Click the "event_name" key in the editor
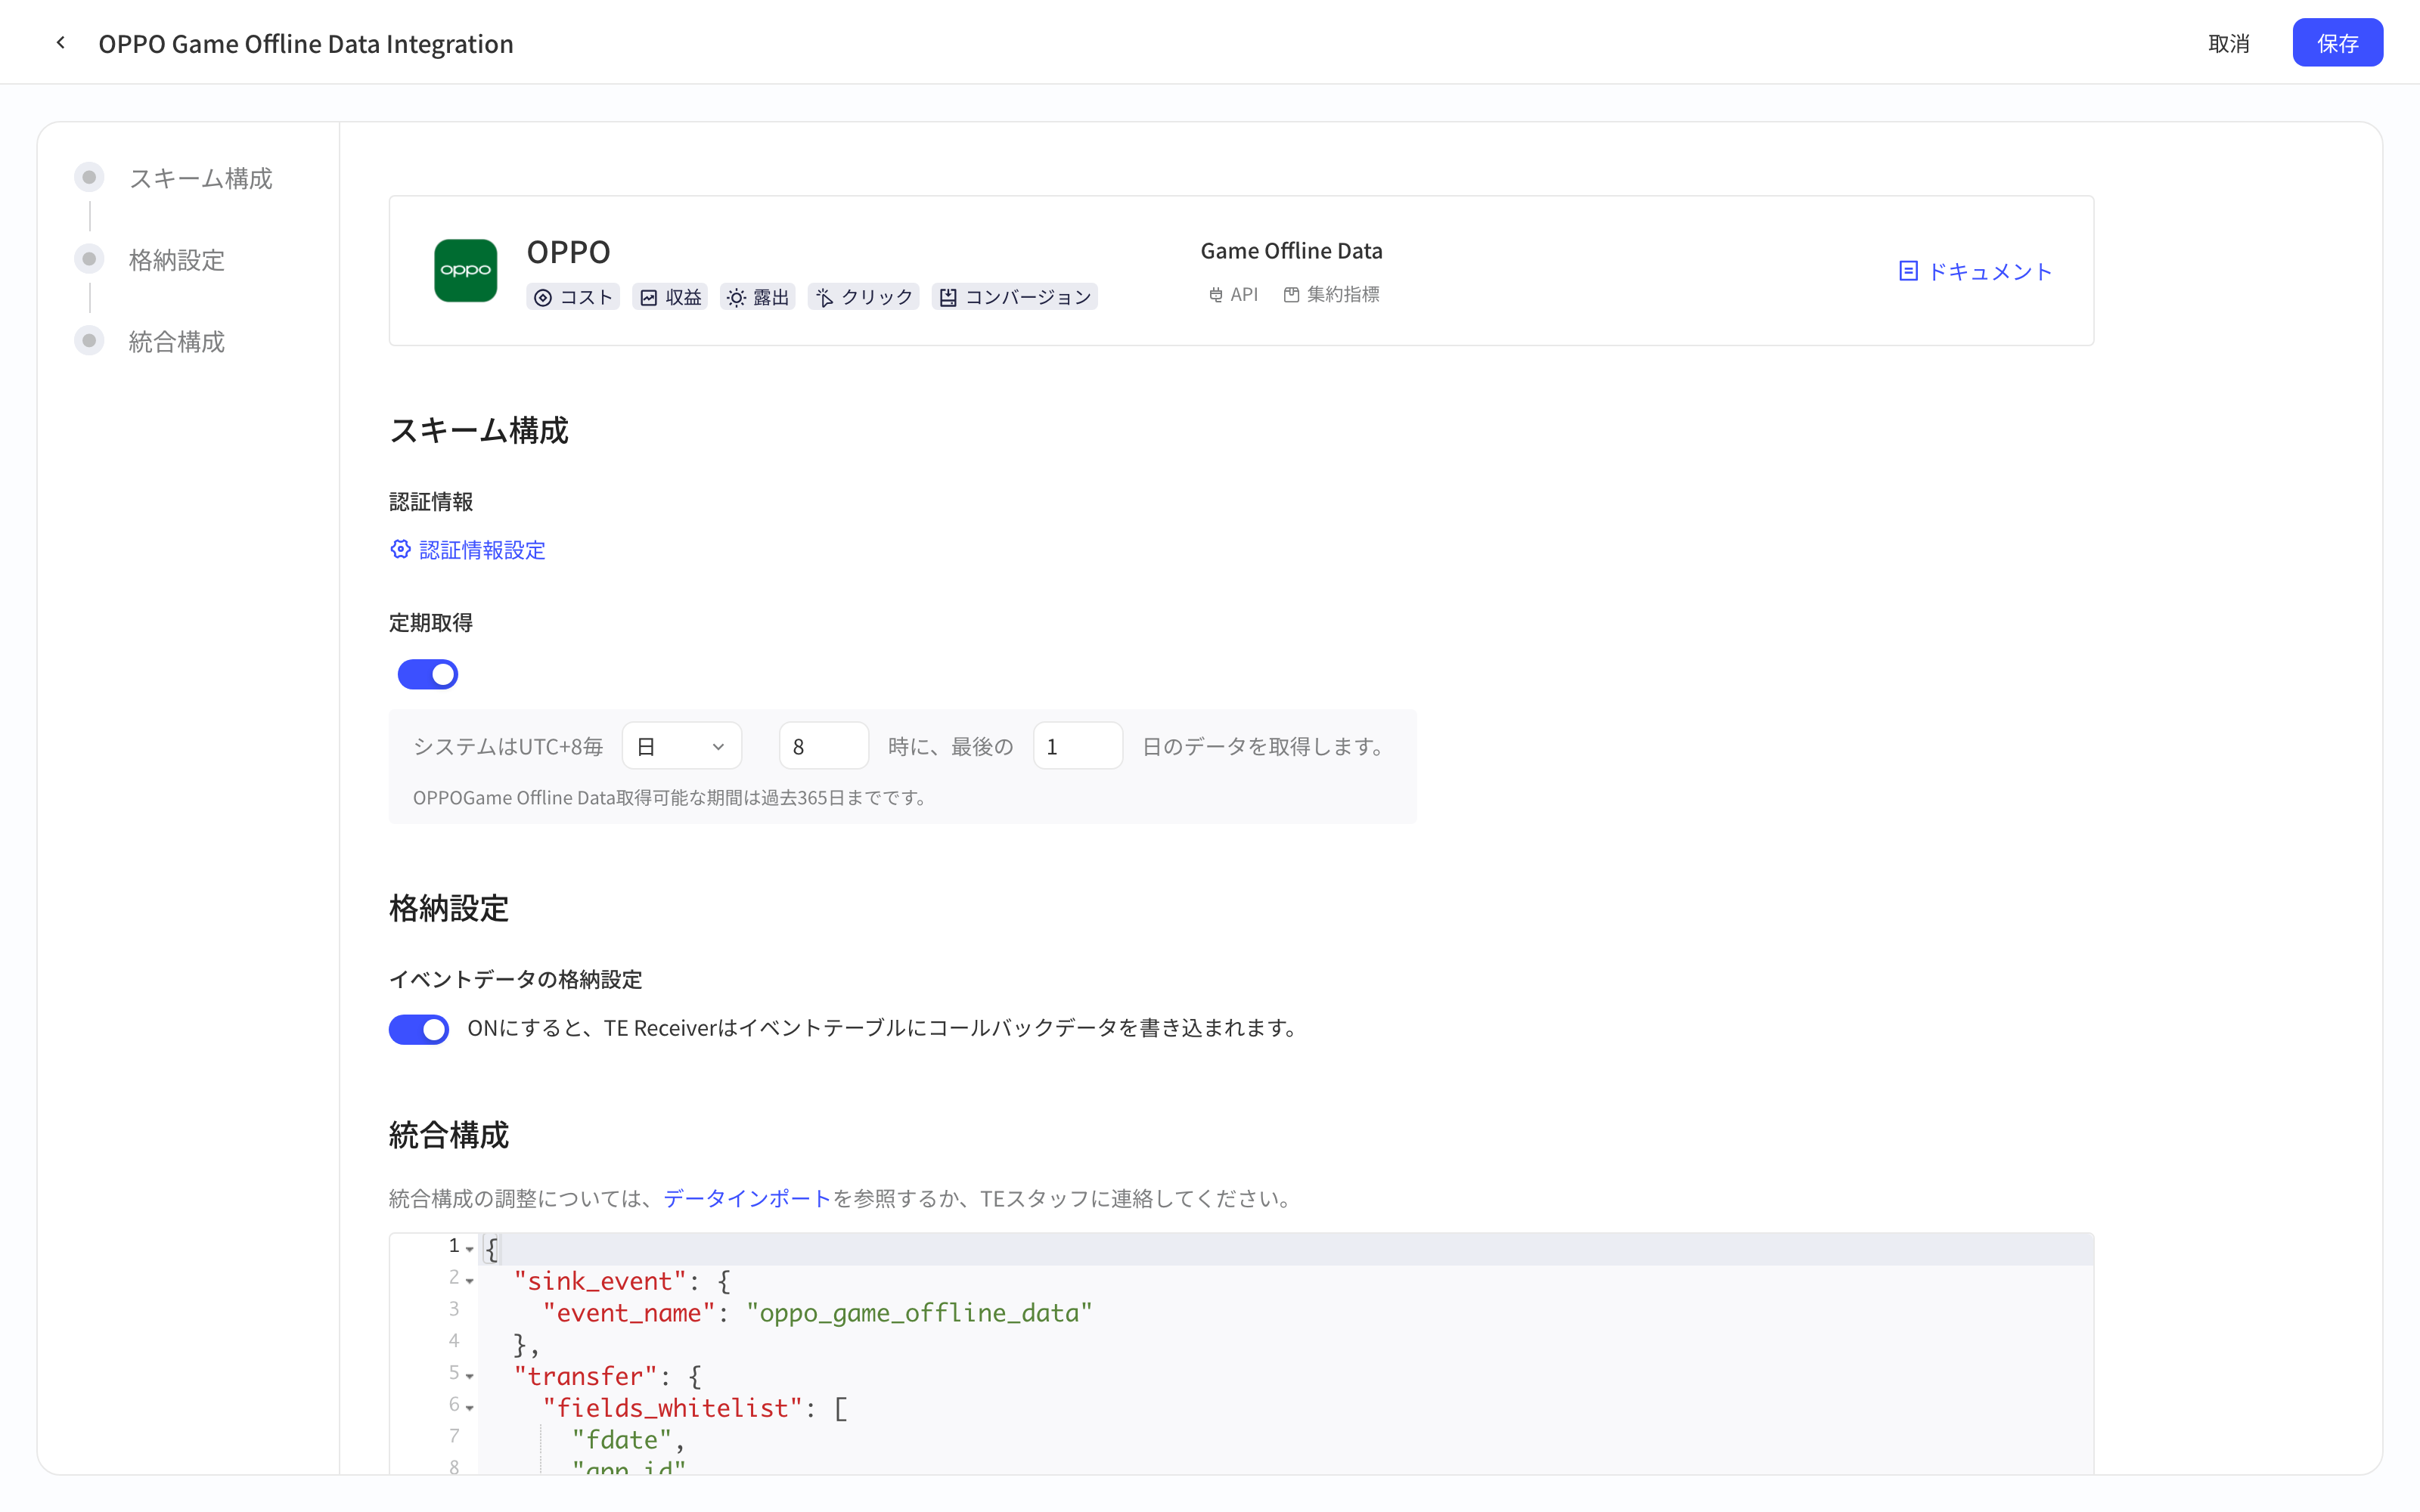This screenshot has height=1512, width=2420. [x=629, y=1313]
